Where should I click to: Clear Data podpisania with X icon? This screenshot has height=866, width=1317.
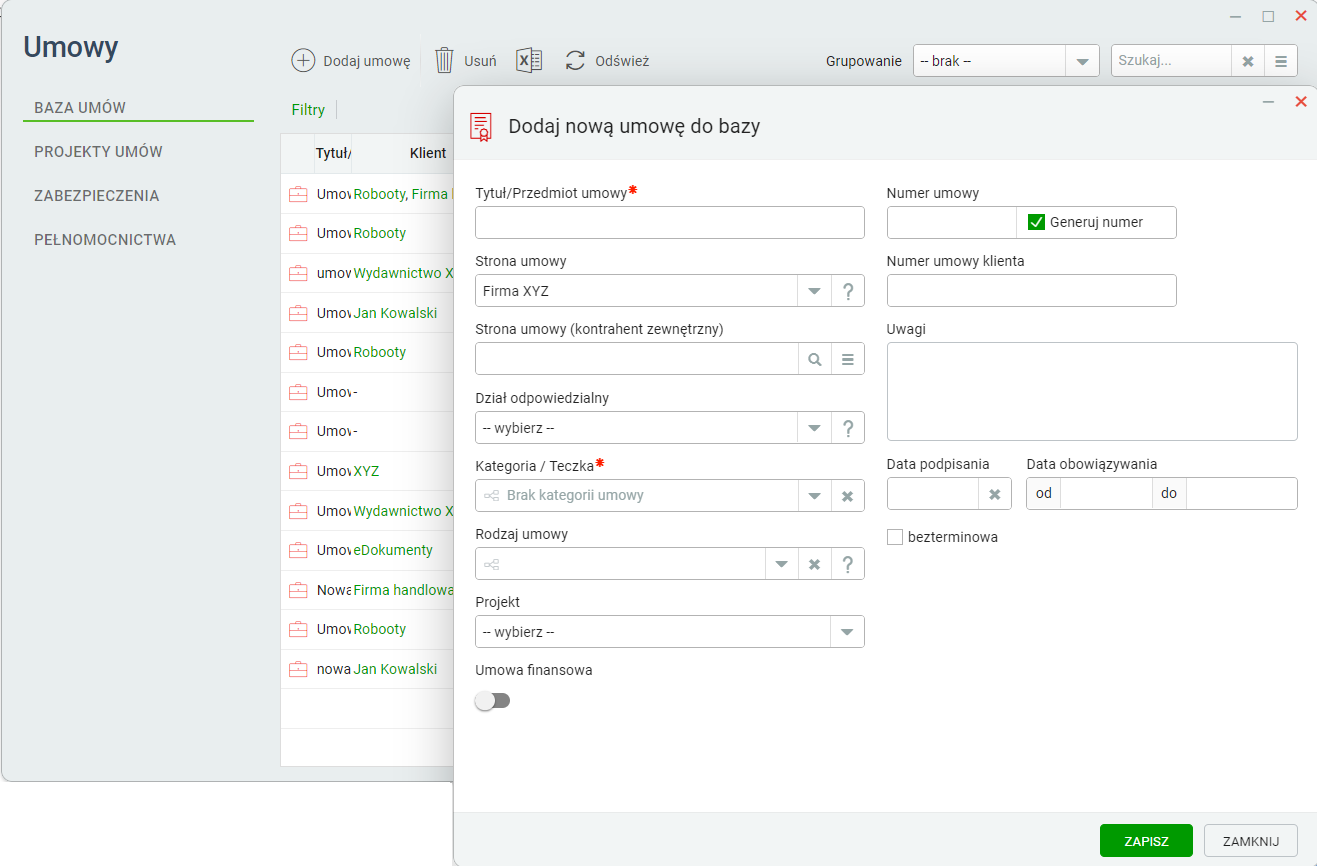[995, 494]
